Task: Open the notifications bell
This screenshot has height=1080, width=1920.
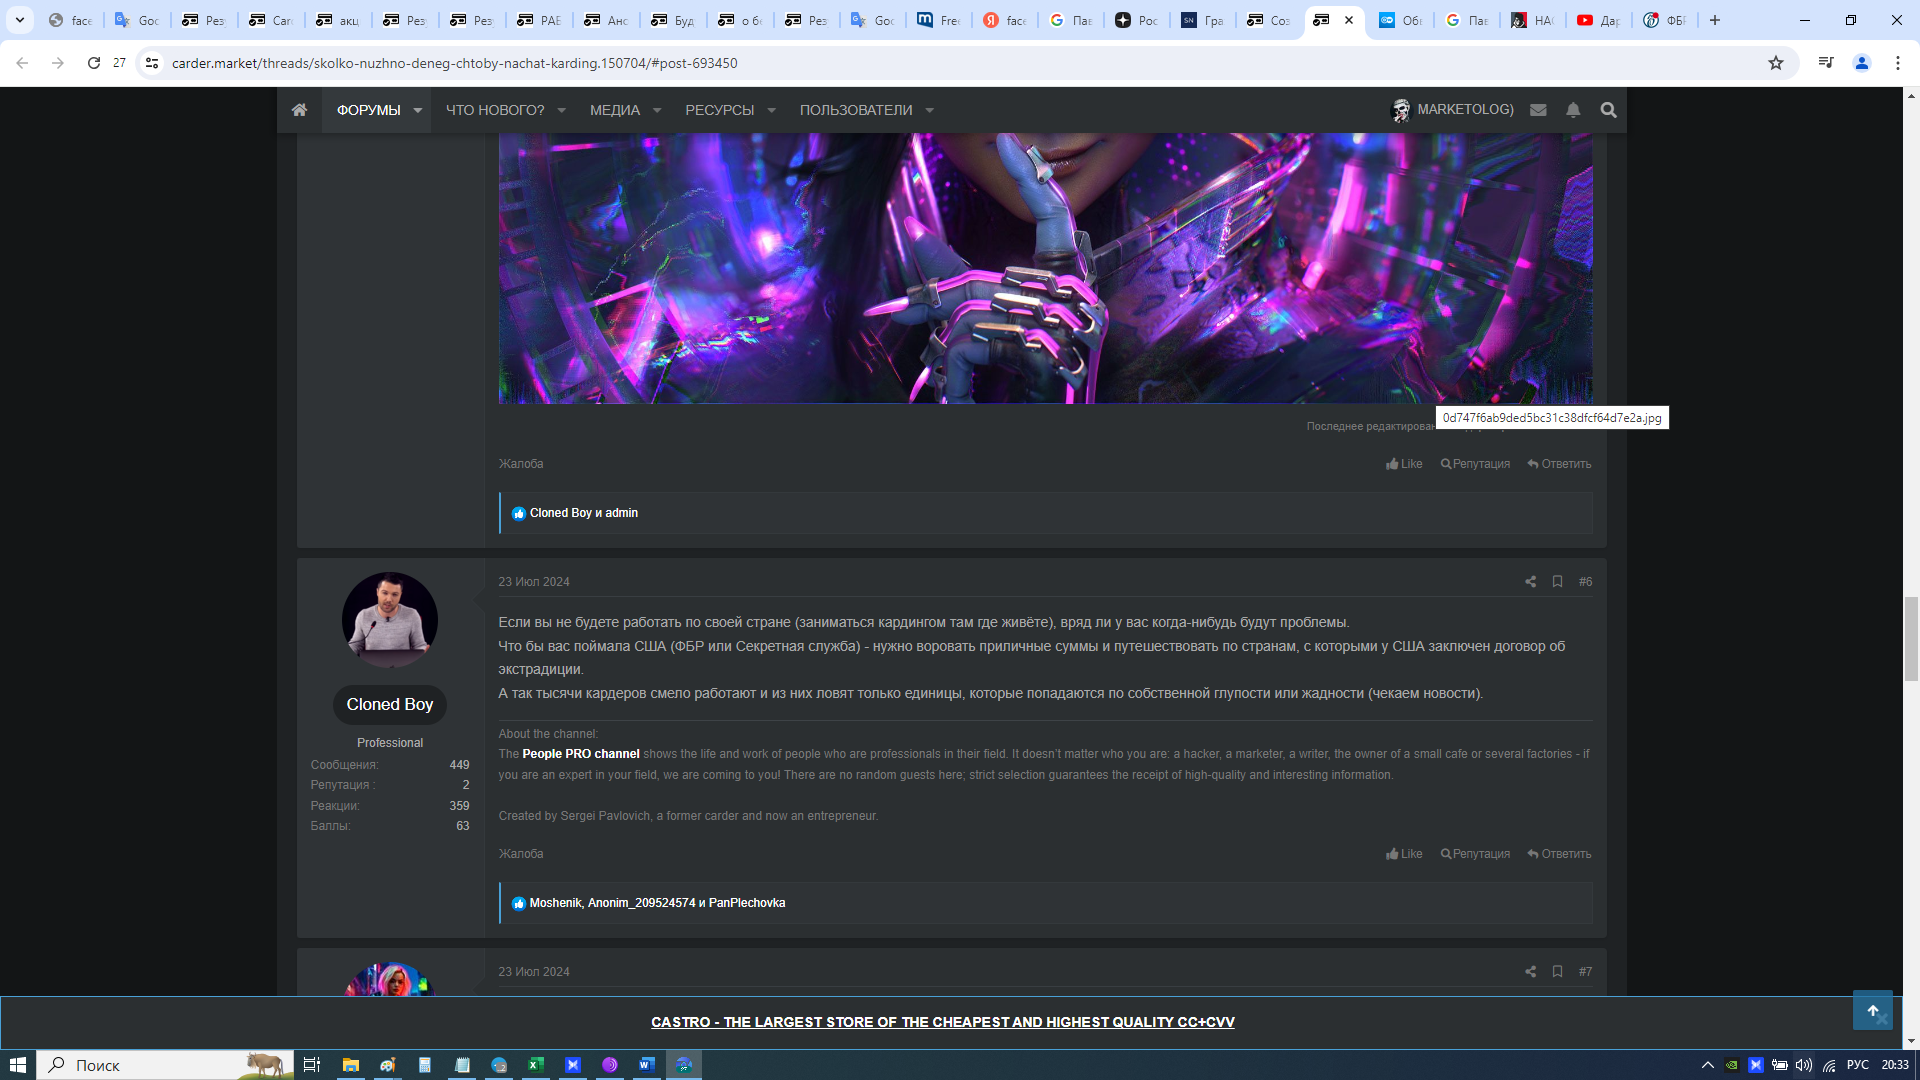Action: coord(1573,110)
